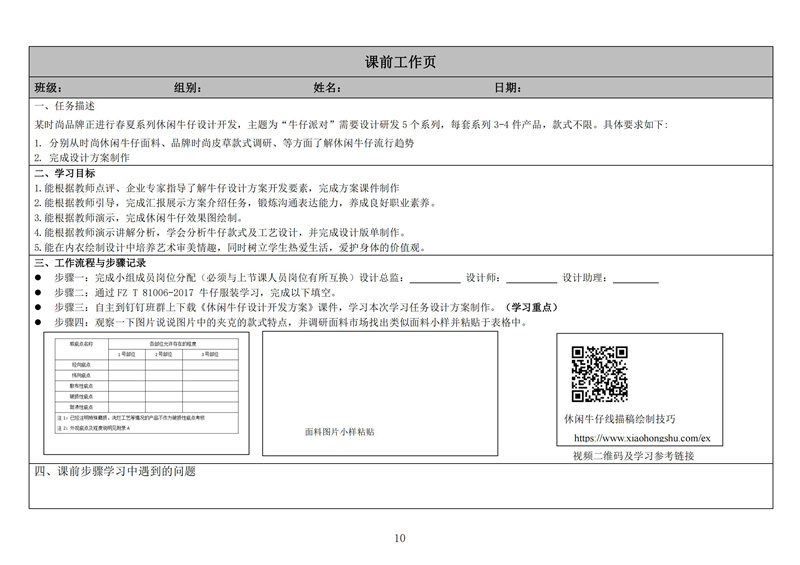Select the heading 一、任务描述
This screenshot has height=565, width=800.
[x=64, y=106]
